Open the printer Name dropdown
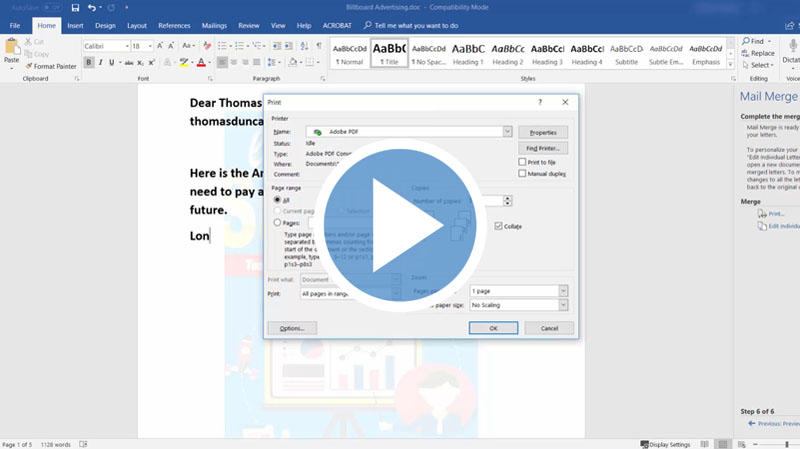 coord(507,131)
